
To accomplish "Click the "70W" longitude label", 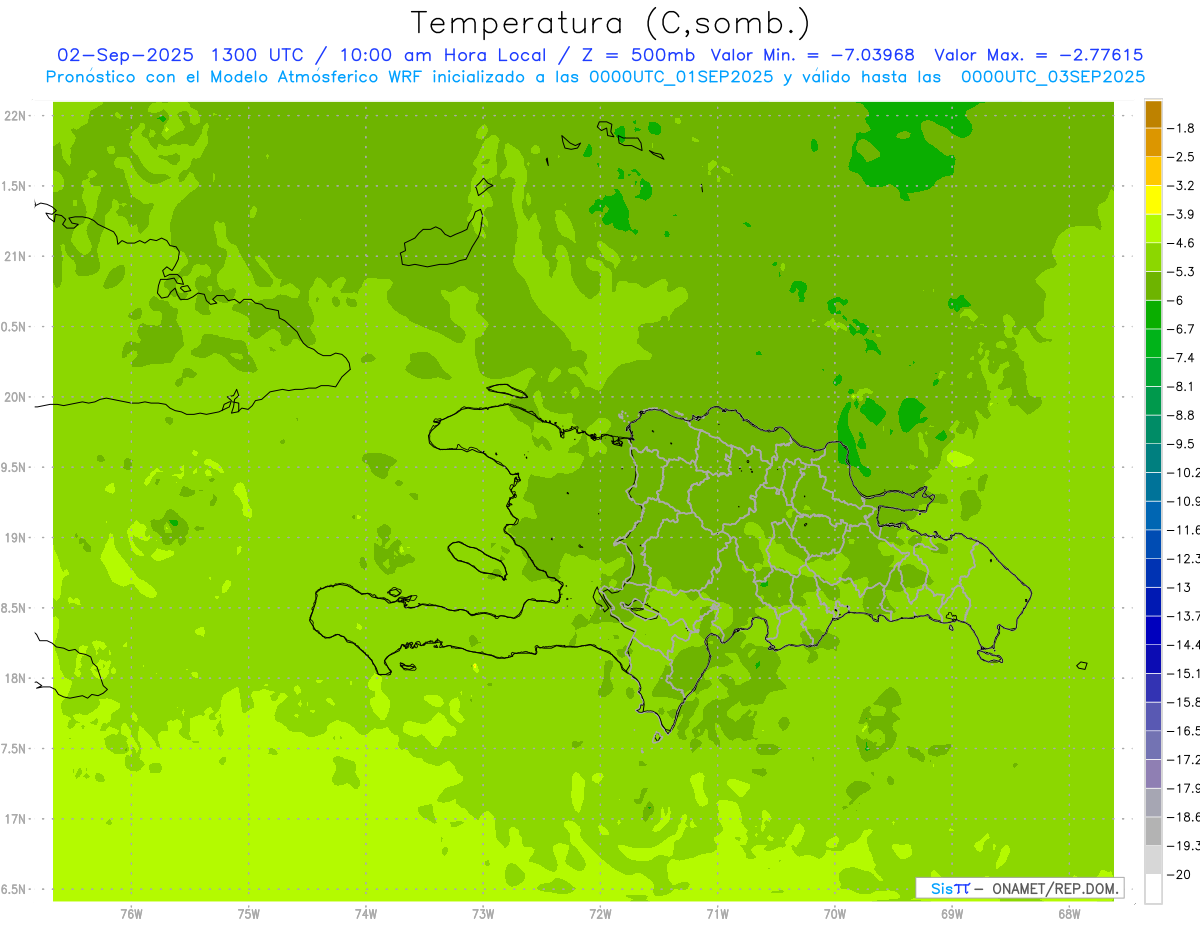I will pyautogui.click(x=835, y=913).
